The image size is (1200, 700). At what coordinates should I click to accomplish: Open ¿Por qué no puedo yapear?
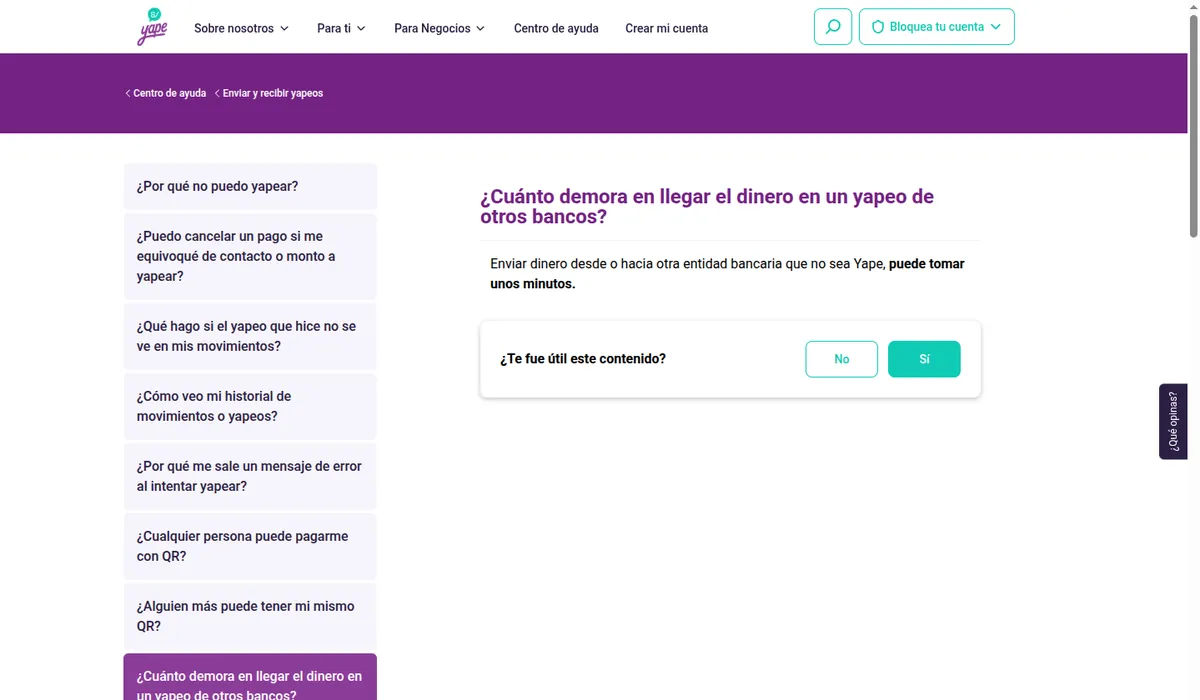(x=250, y=186)
